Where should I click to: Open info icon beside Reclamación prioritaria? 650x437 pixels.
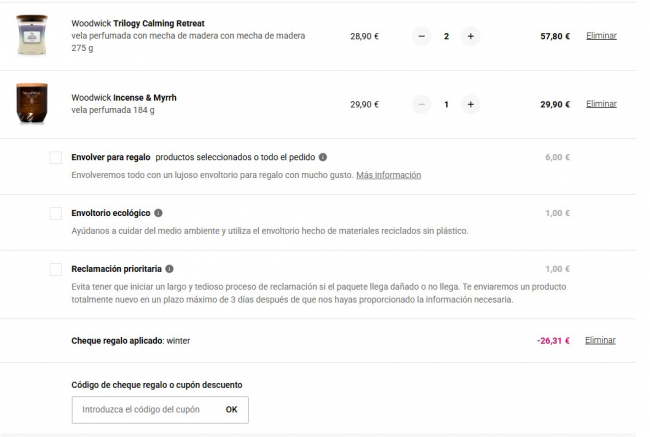pos(170,269)
